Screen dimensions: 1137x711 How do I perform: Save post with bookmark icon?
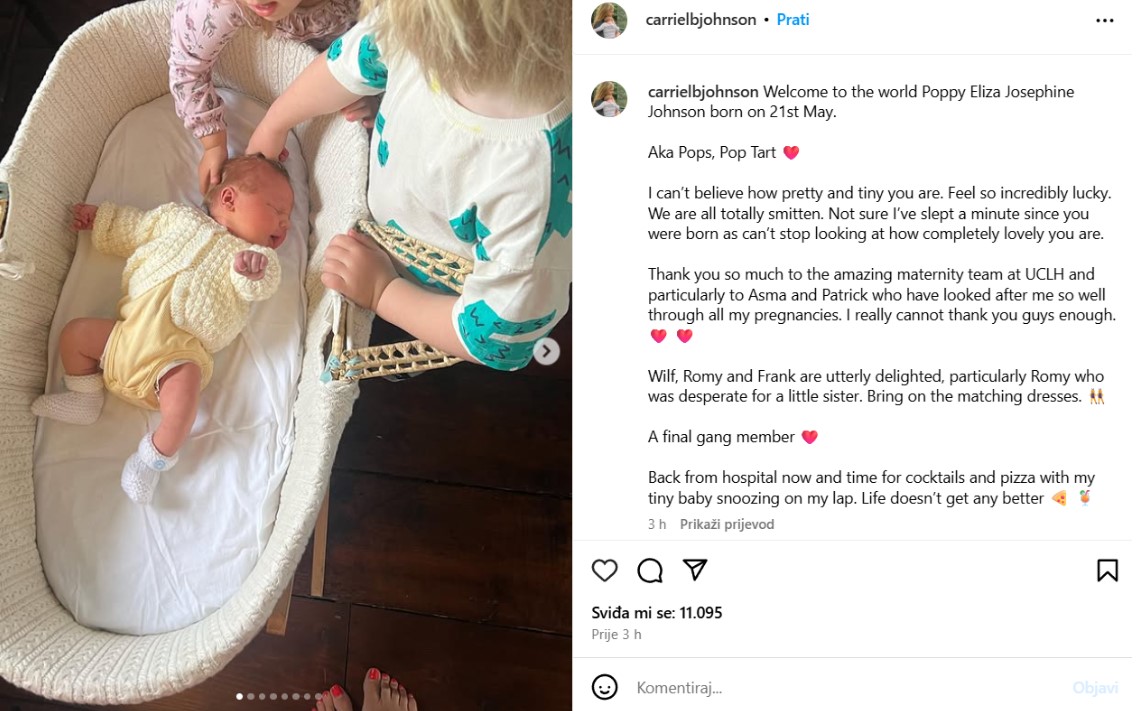1107,570
